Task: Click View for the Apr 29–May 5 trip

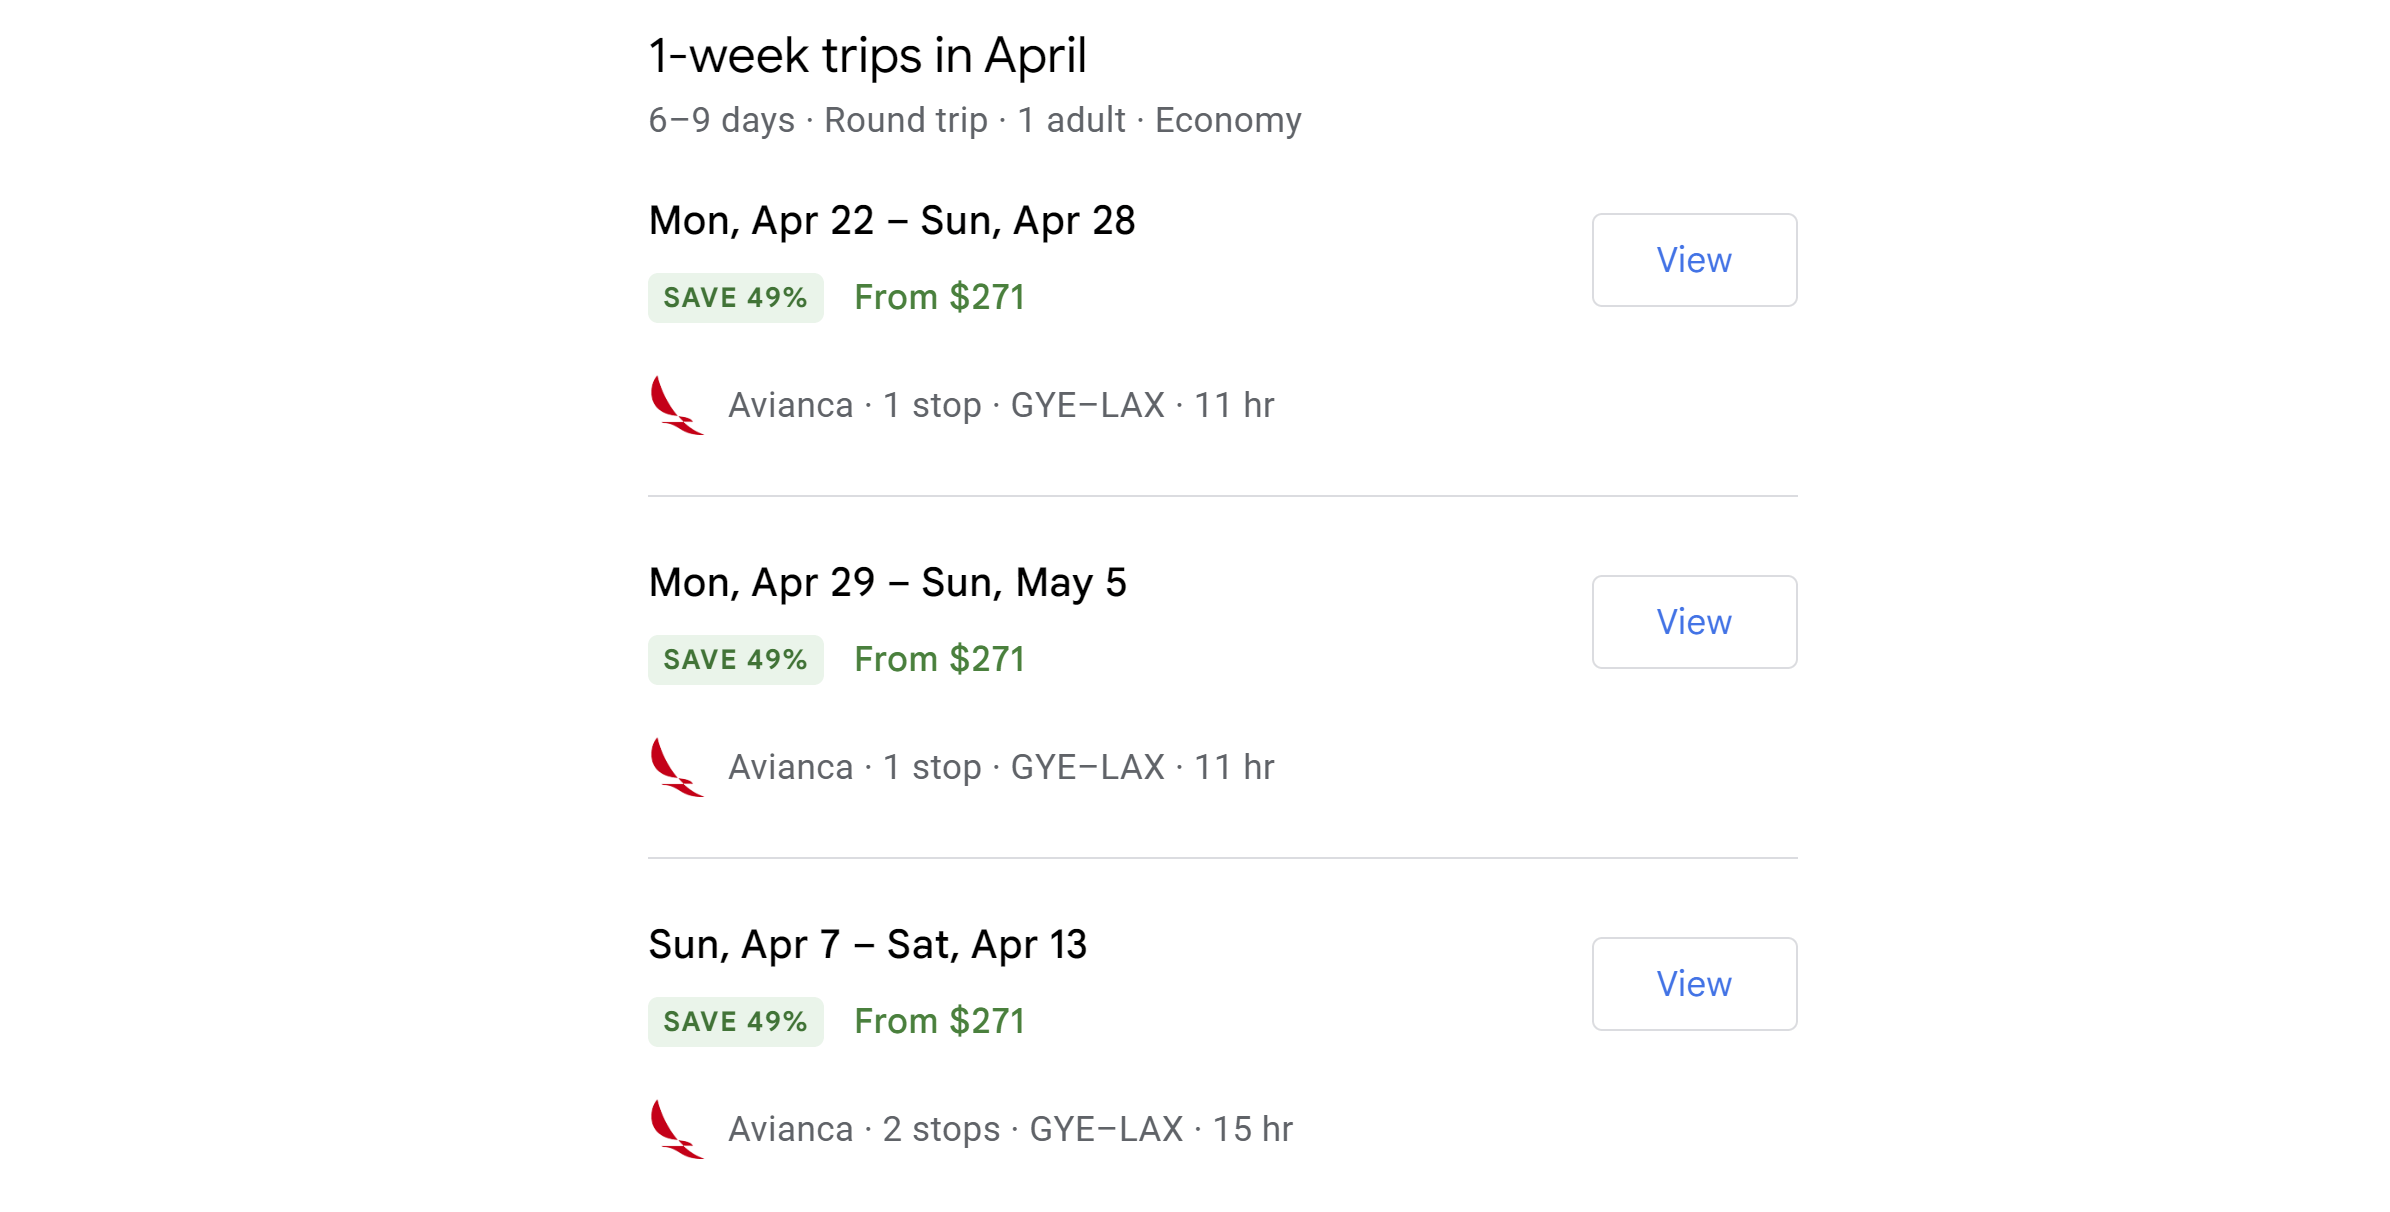Action: (x=1693, y=622)
